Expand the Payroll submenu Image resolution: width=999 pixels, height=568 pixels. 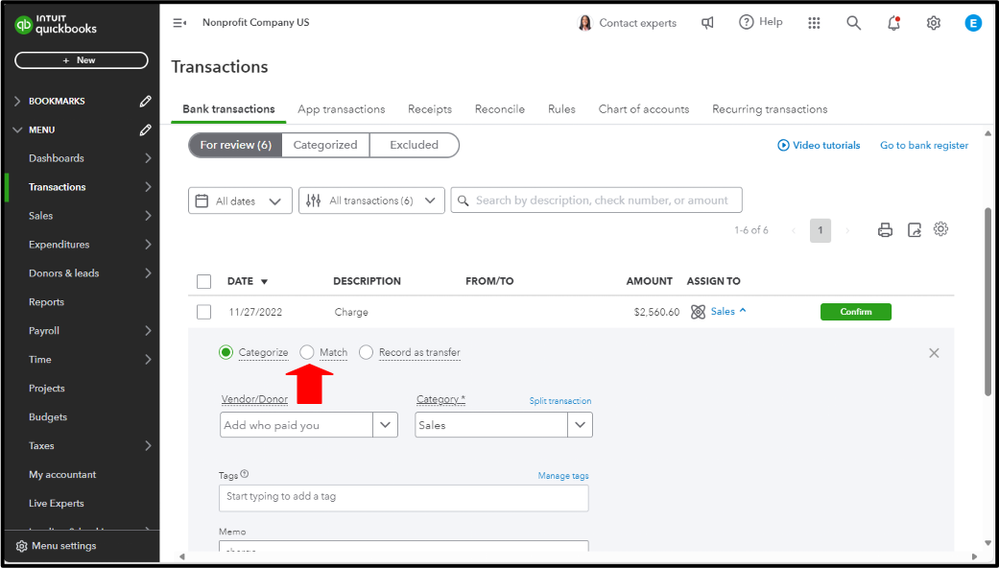[x=148, y=331]
